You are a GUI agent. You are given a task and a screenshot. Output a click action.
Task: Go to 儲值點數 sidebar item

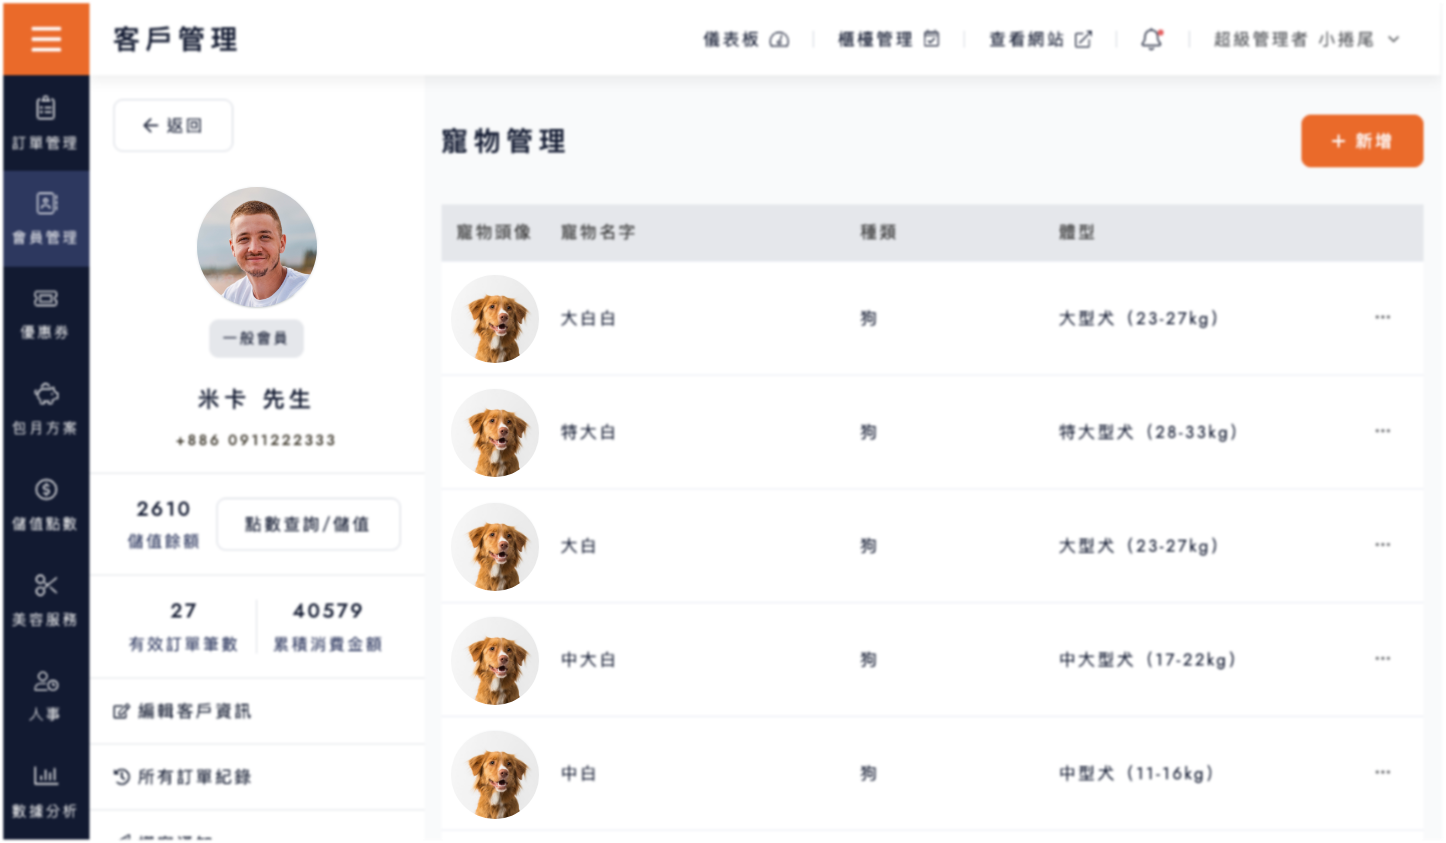point(46,504)
